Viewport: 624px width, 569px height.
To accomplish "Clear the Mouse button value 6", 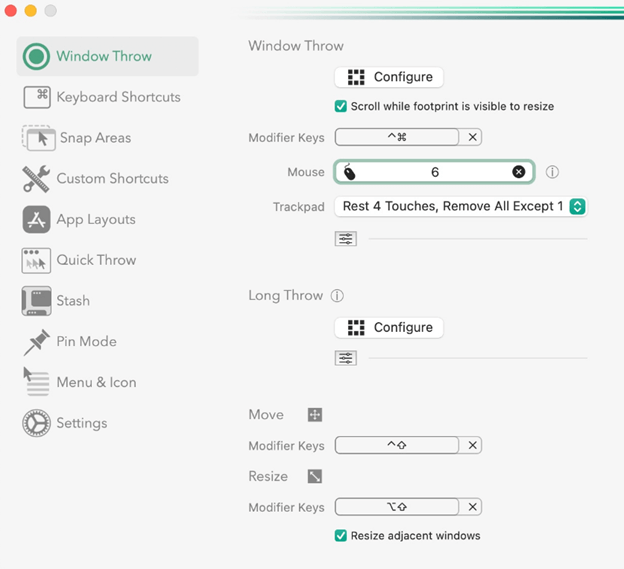I will pos(518,172).
